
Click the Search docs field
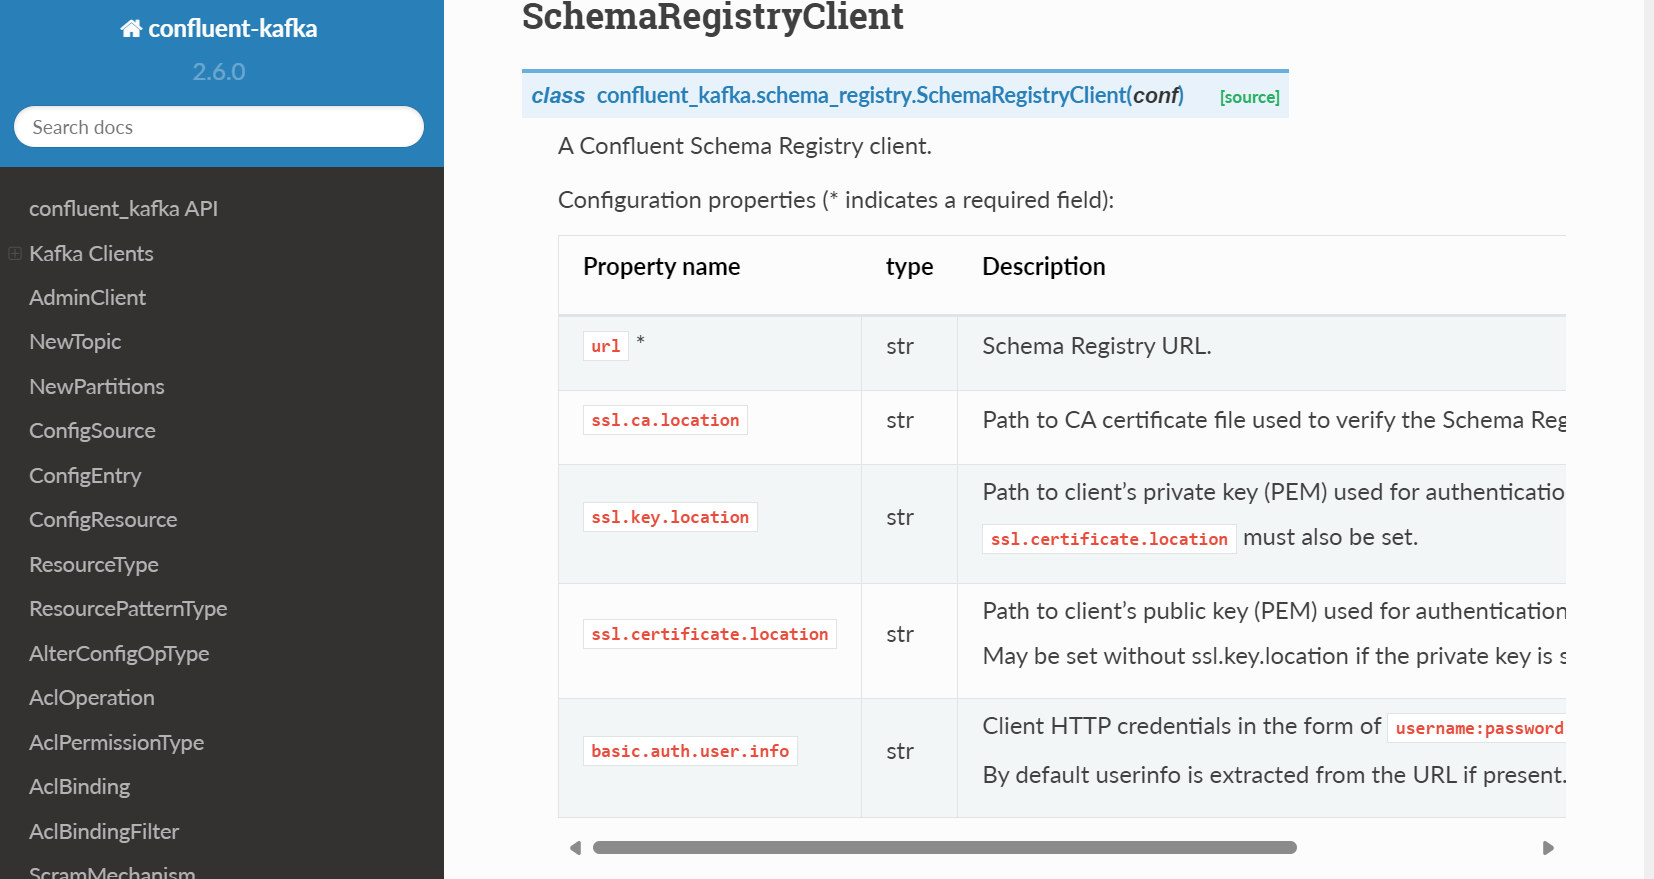(x=218, y=127)
